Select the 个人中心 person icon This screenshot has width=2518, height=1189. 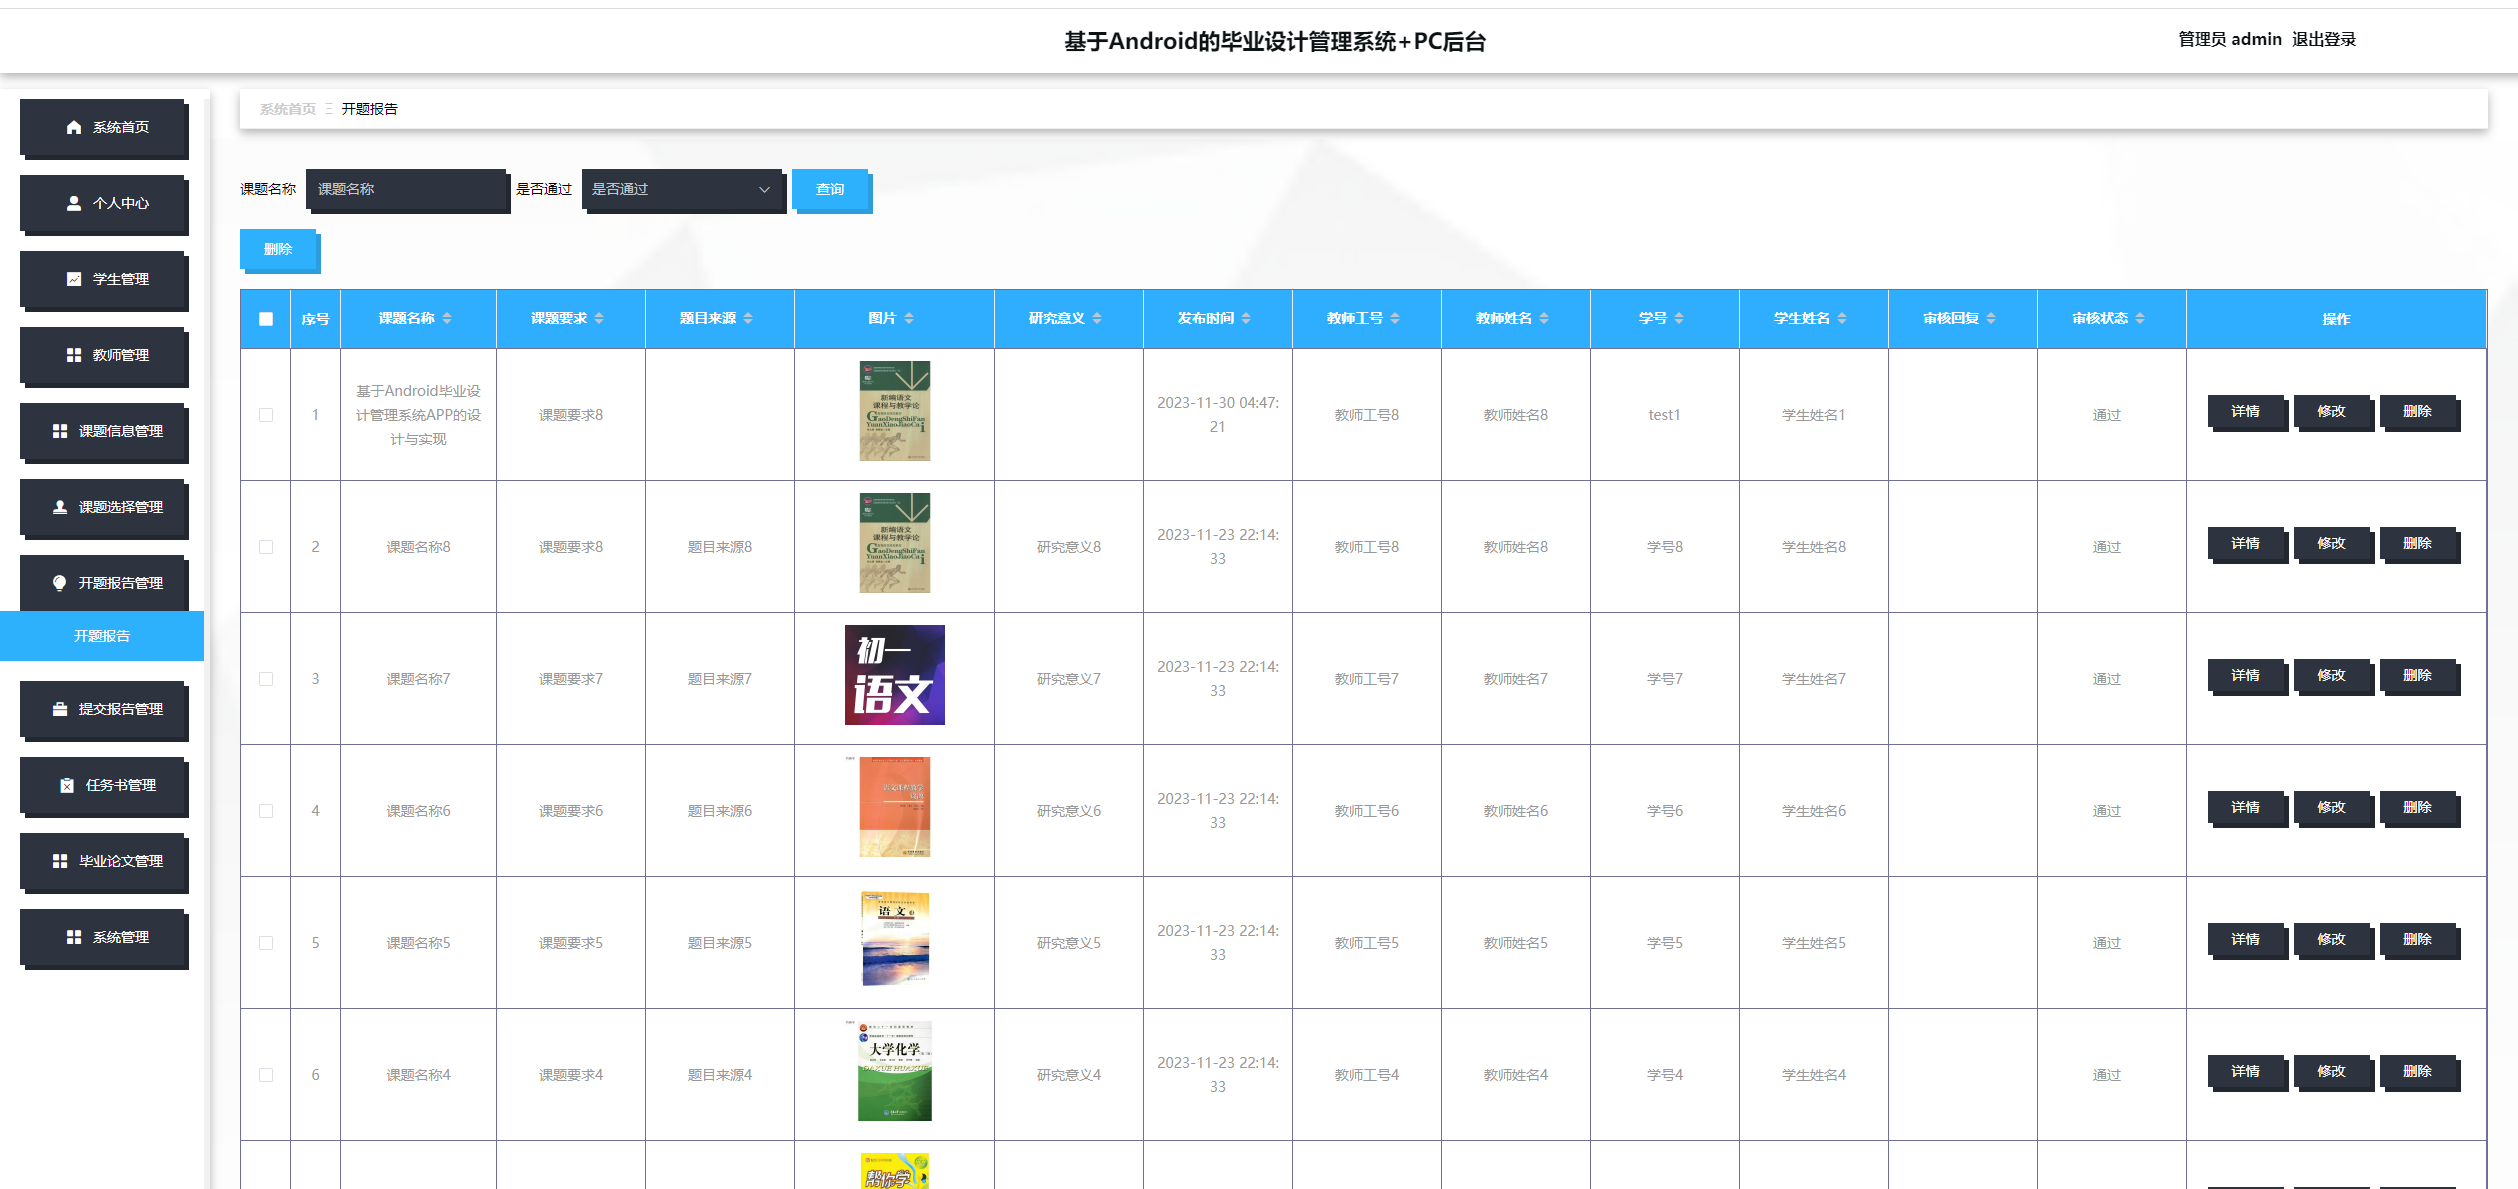(x=72, y=204)
